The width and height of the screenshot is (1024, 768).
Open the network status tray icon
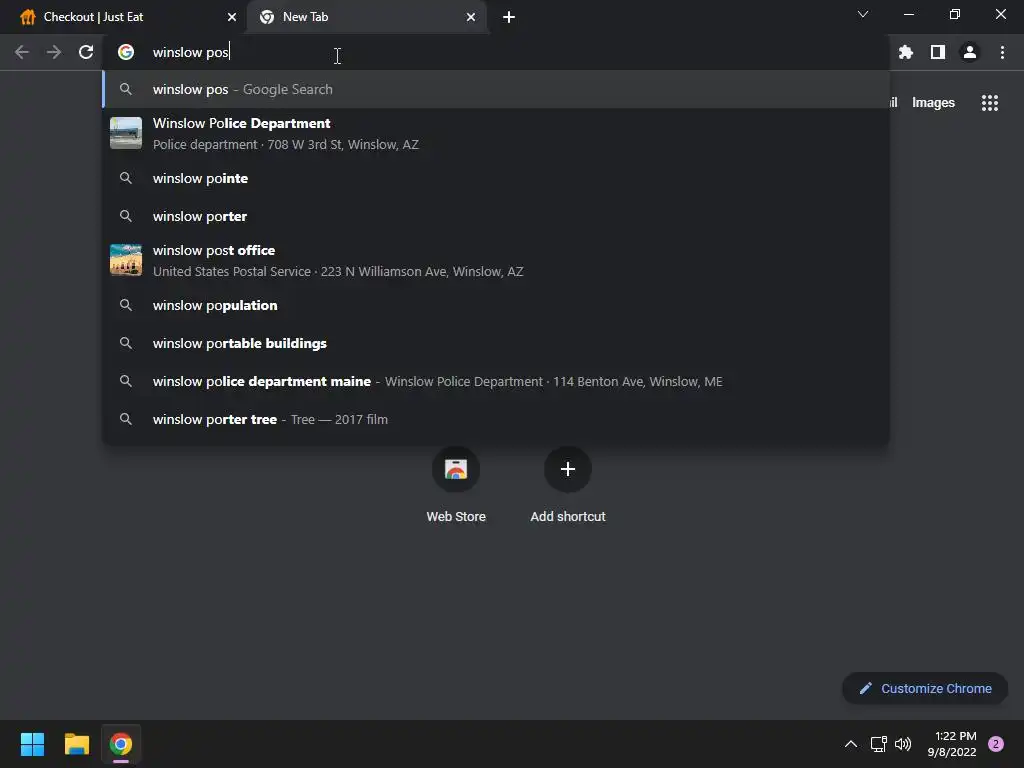(878, 744)
